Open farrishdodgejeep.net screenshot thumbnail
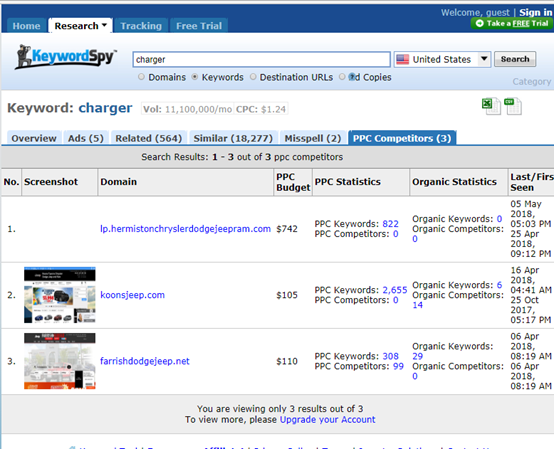This screenshot has width=554, height=449. coord(60,361)
